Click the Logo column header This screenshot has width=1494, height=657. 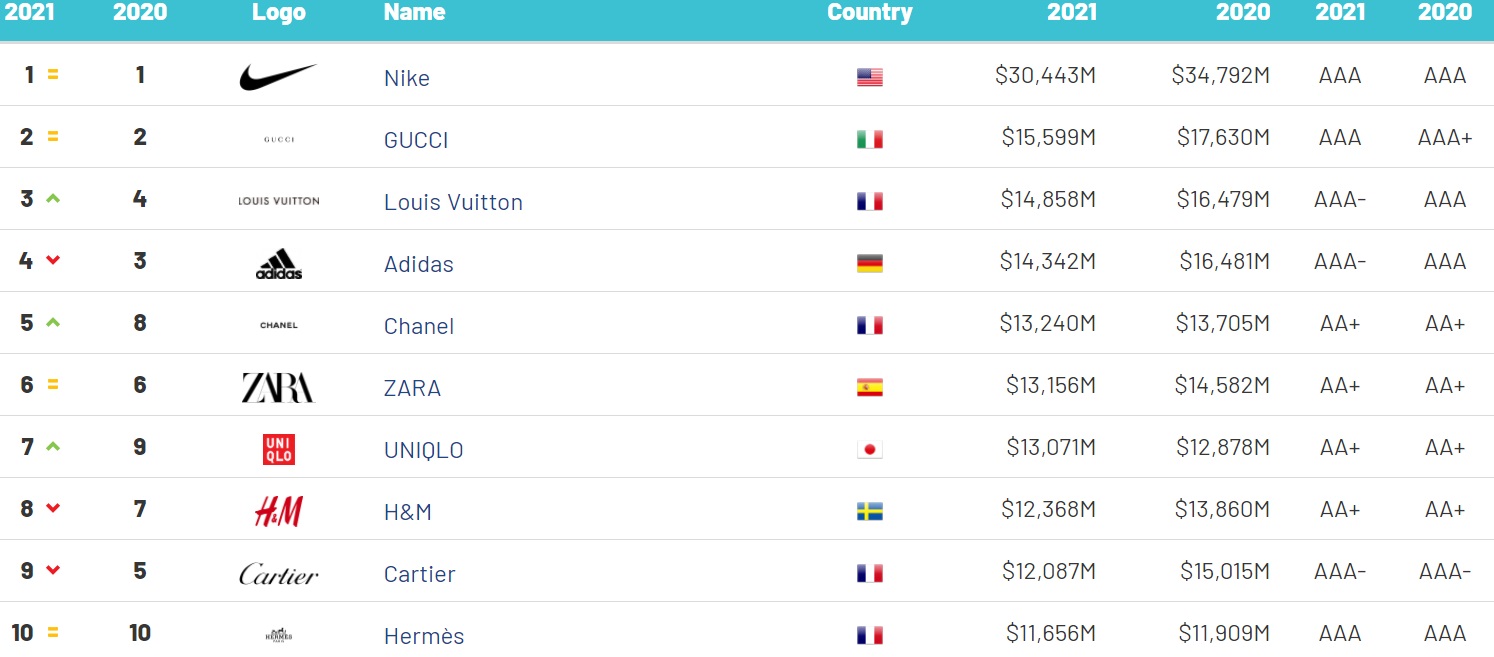[279, 12]
